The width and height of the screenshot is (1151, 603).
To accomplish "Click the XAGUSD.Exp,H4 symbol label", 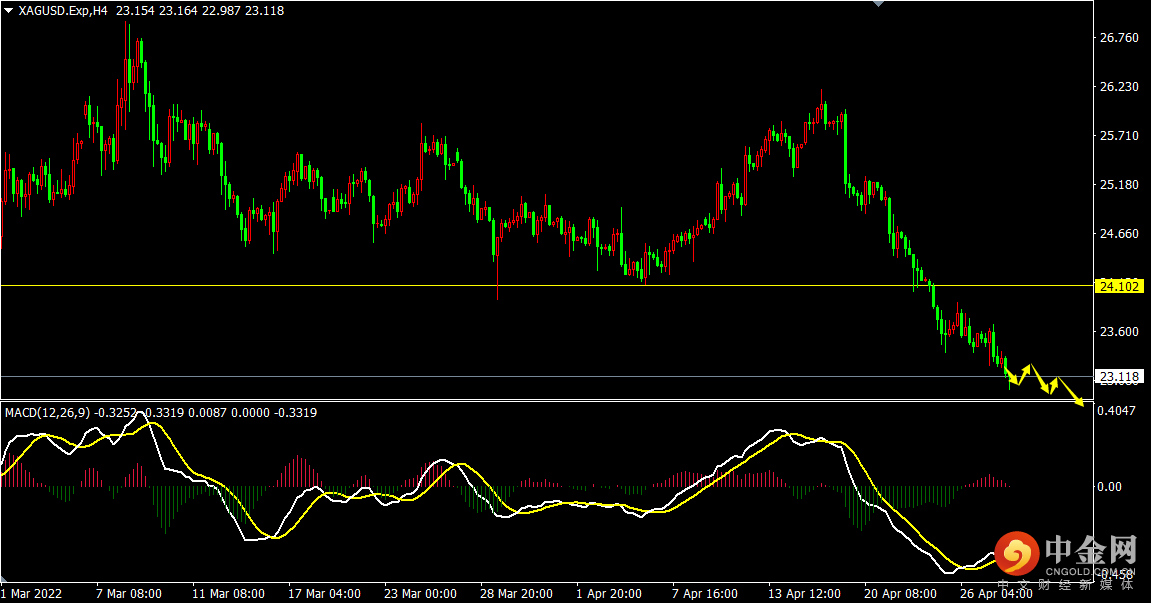I will 64,11.
